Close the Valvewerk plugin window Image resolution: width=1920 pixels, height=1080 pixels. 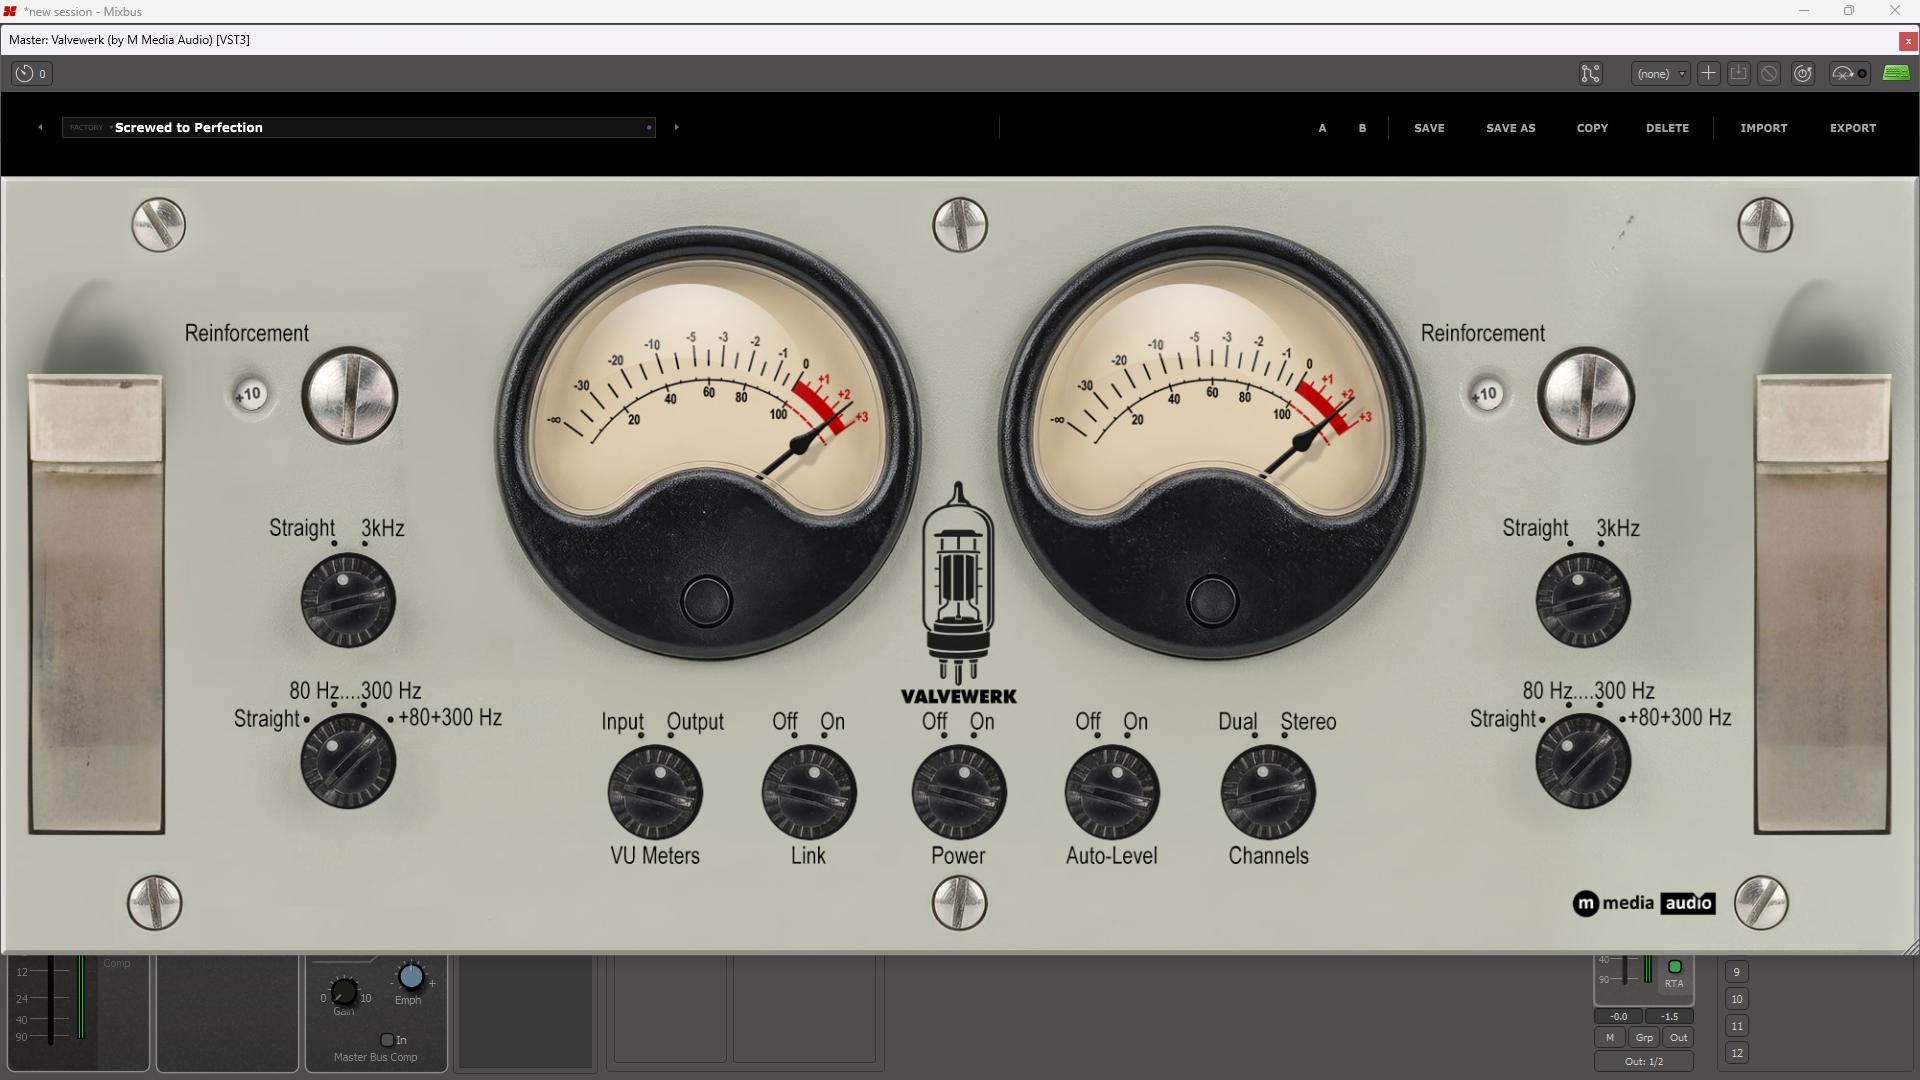tap(1908, 41)
